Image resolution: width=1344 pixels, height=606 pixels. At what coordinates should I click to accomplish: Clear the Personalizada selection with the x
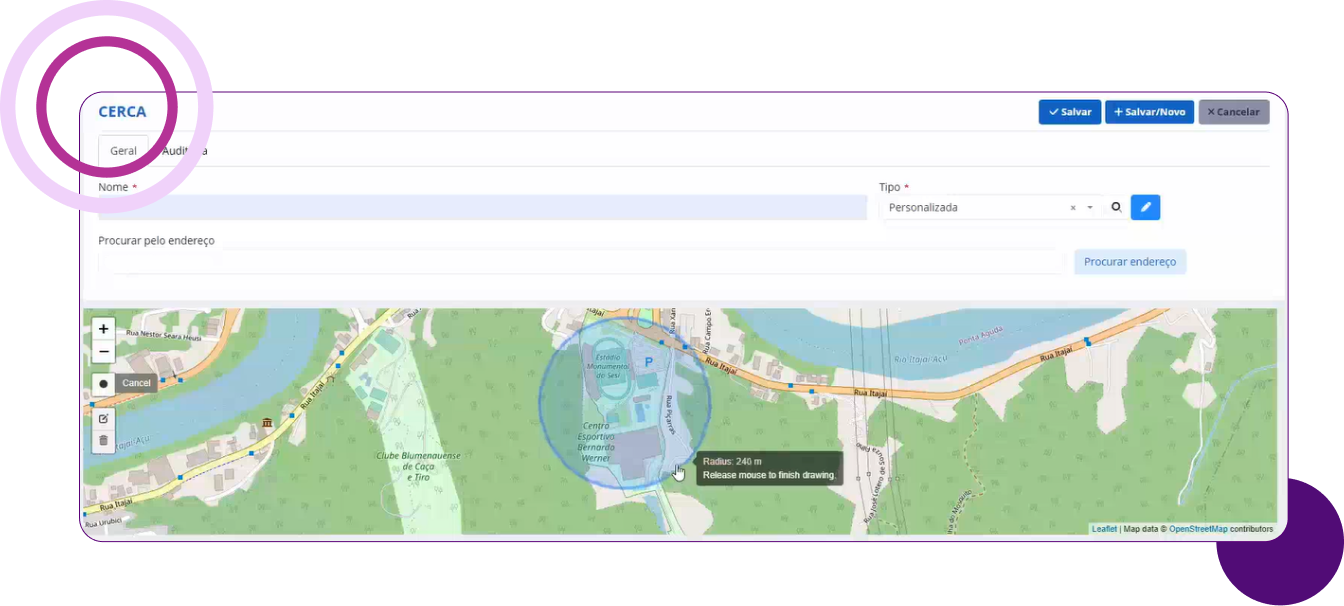pyautogui.click(x=1073, y=208)
